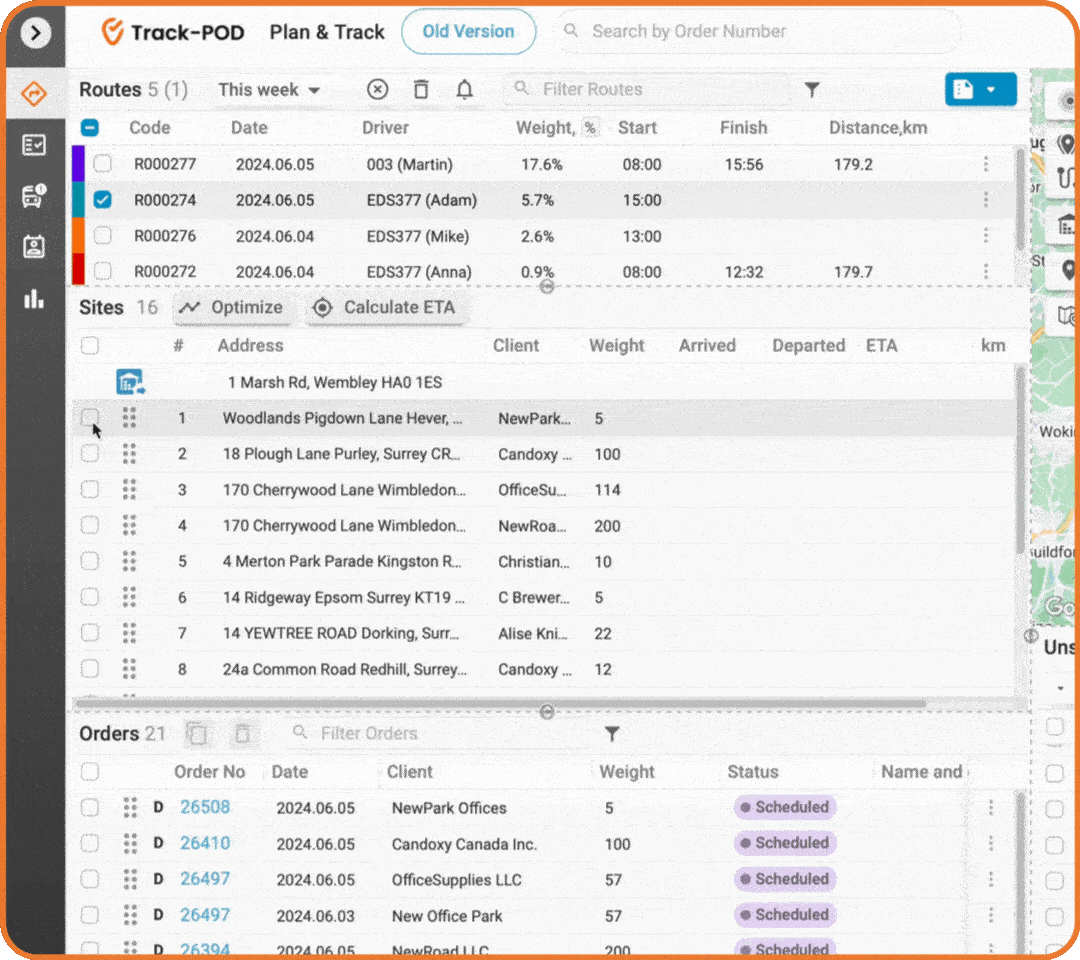1080x960 pixels.
Task: Toggle the select-all routes checkbox
Action: coord(90,127)
